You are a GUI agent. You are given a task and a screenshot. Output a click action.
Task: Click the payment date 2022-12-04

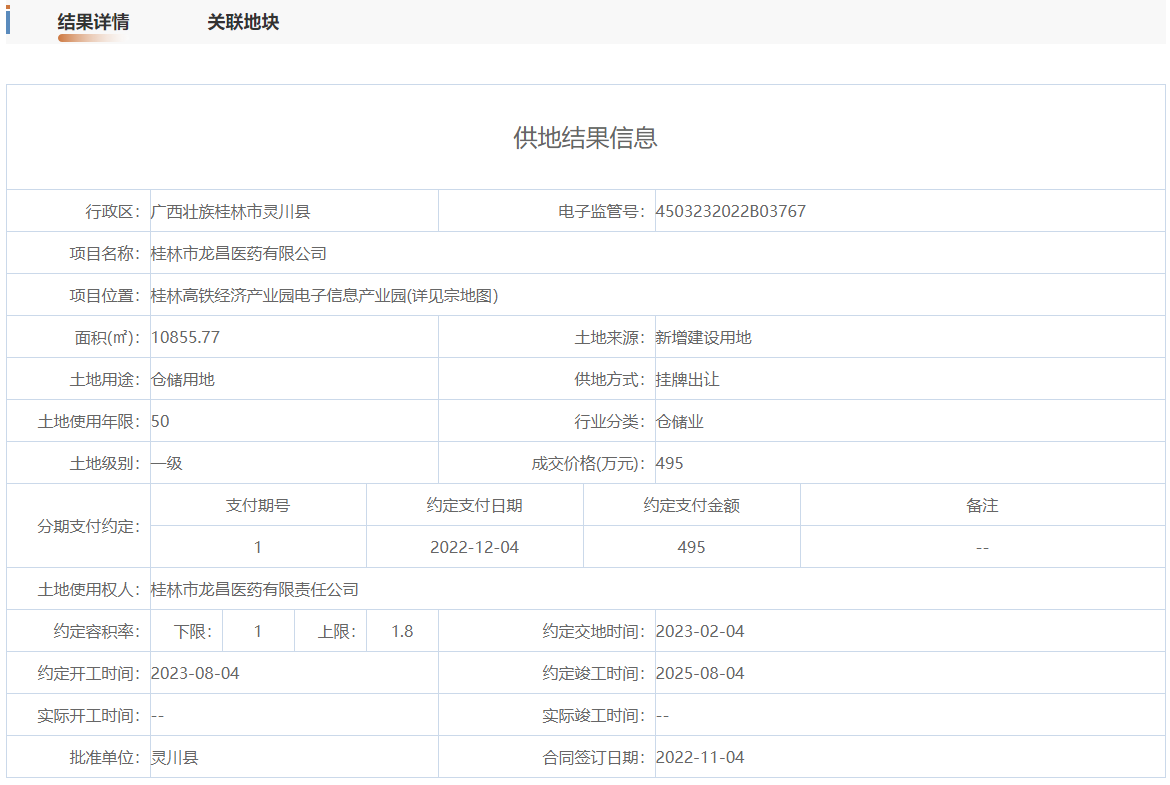pos(474,548)
